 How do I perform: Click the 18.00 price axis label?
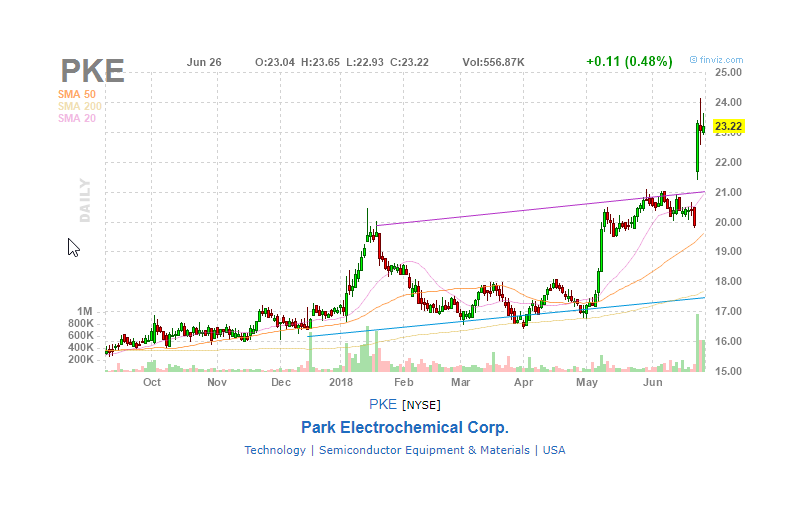[x=728, y=281]
